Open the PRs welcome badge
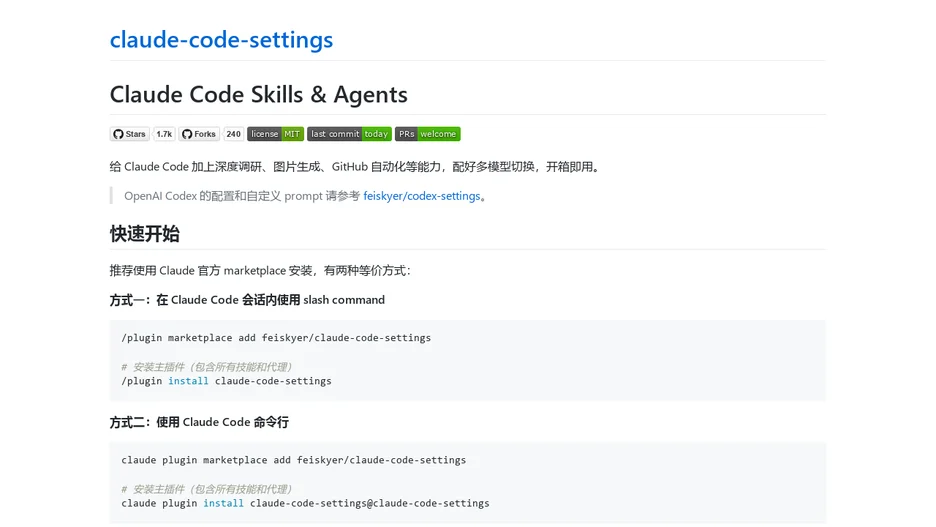 427,134
